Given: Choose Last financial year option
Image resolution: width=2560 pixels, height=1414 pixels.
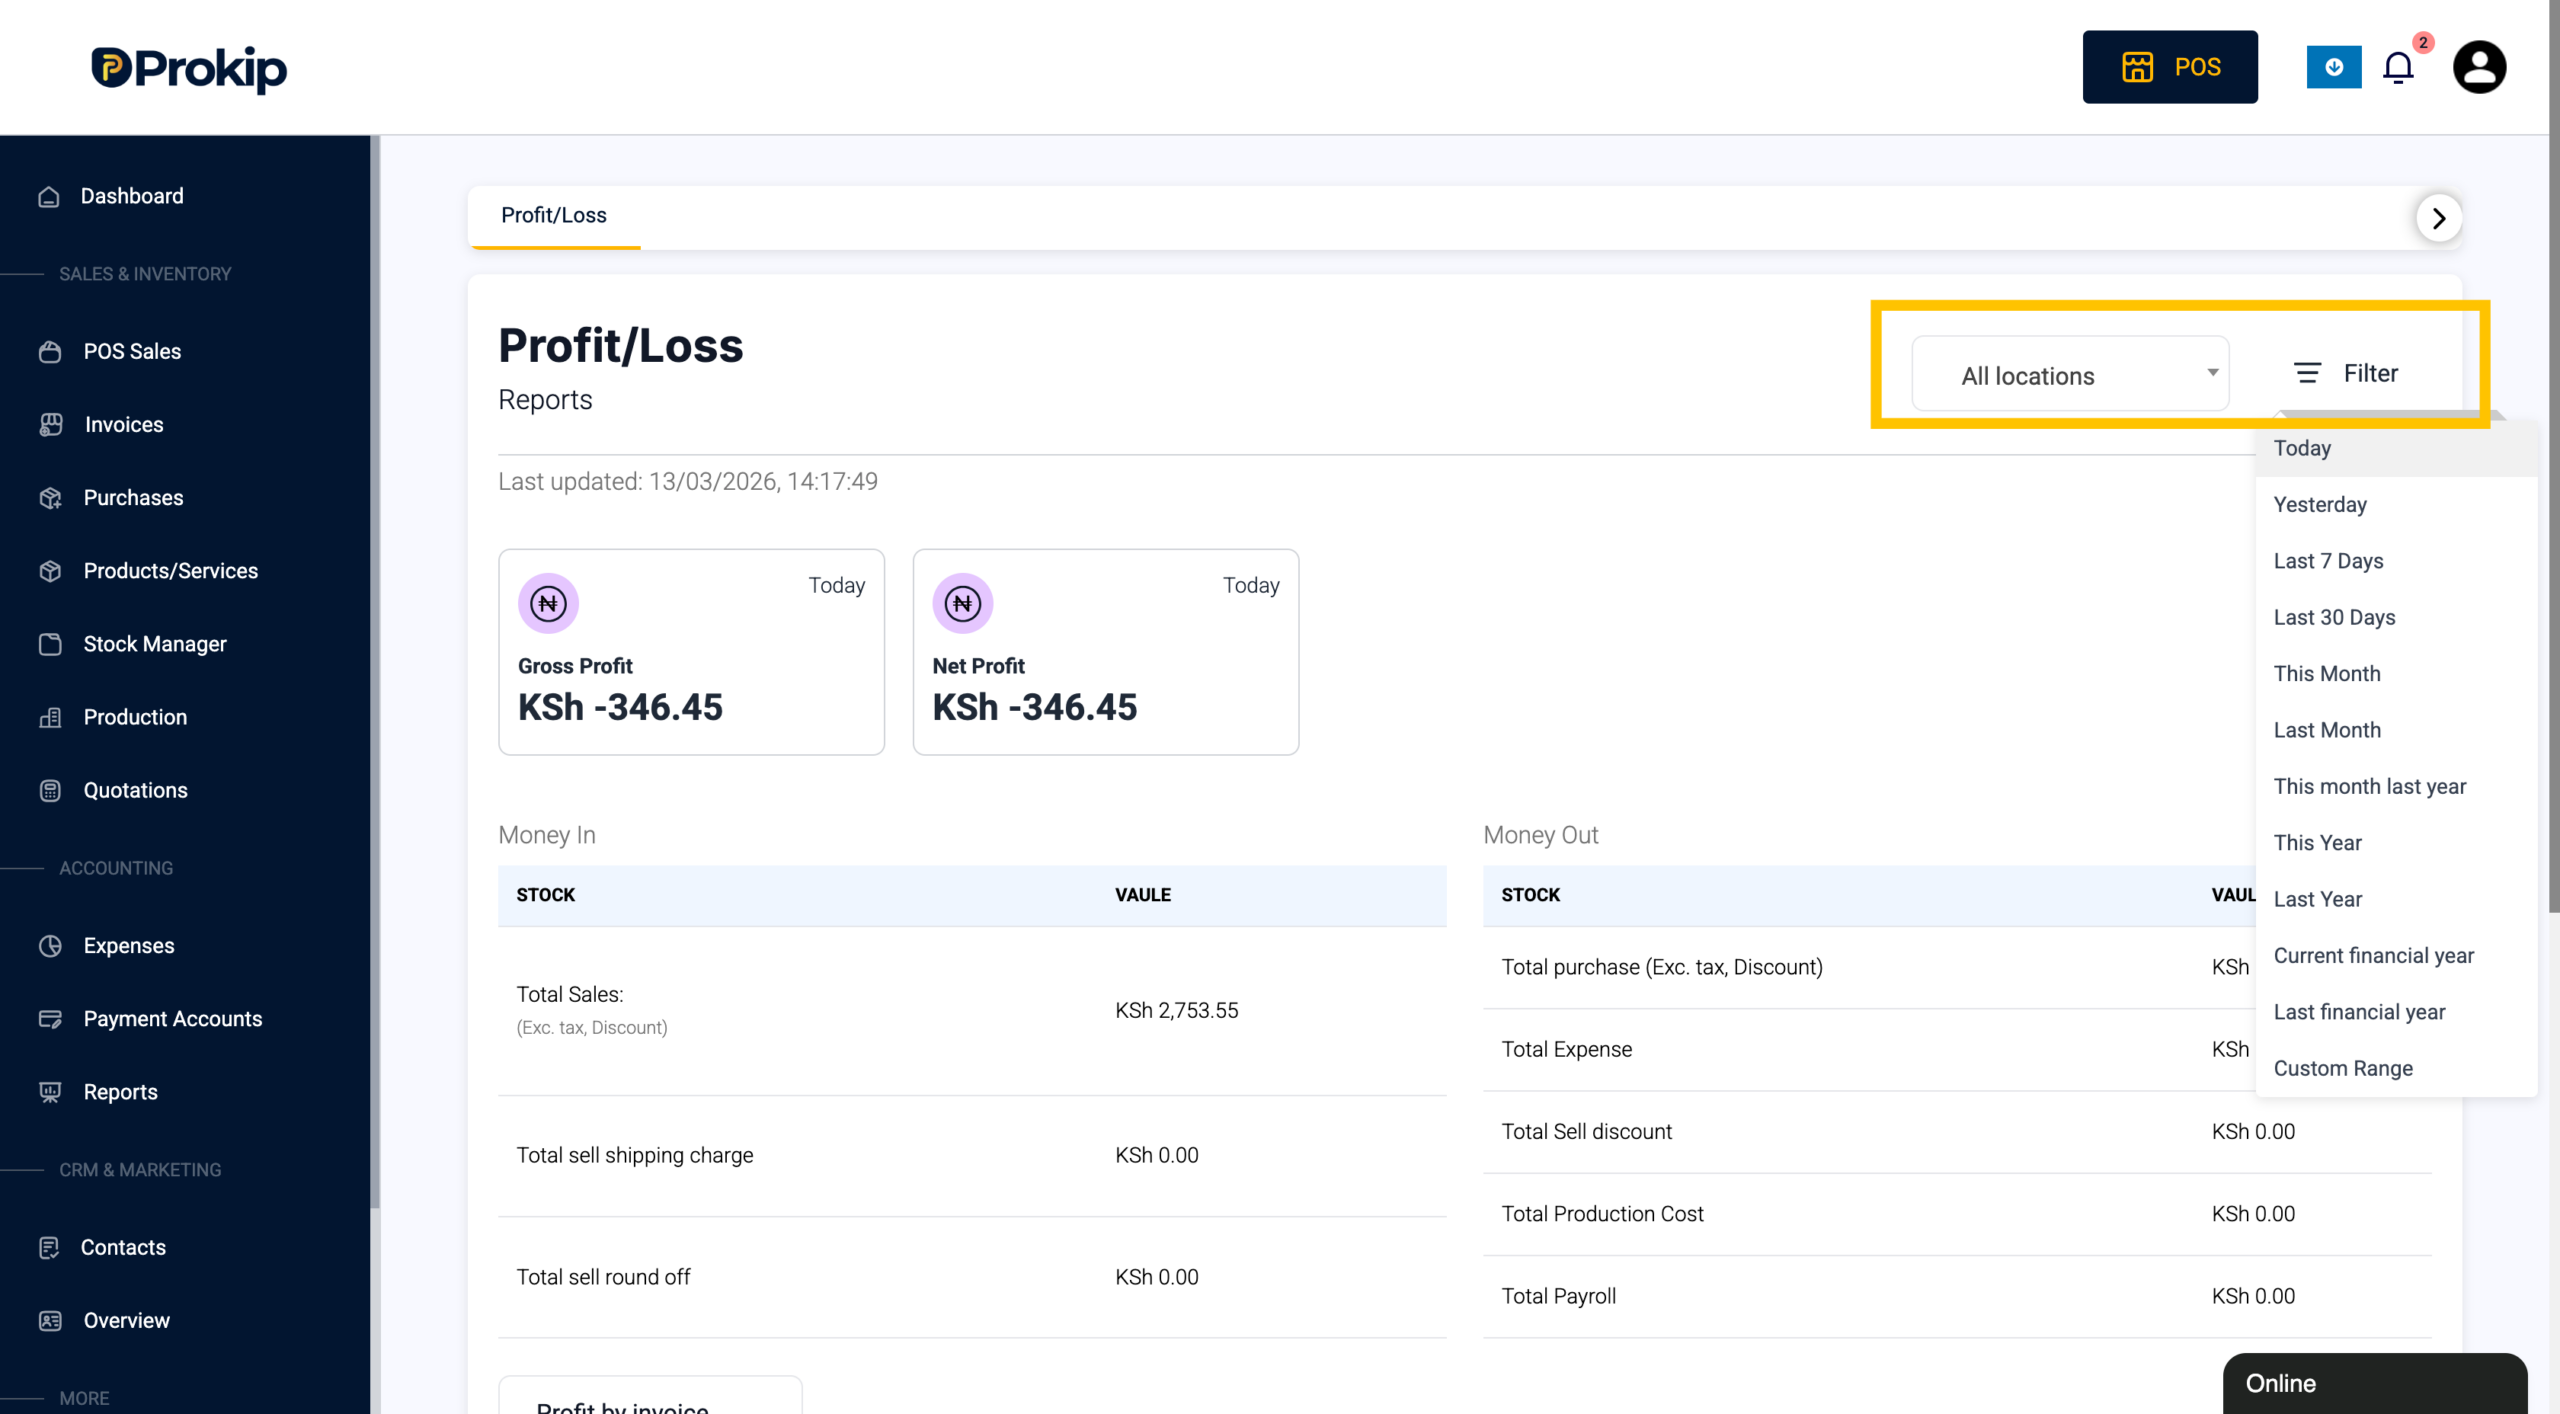Looking at the screenshot, I should [x=2397, y=1012].
